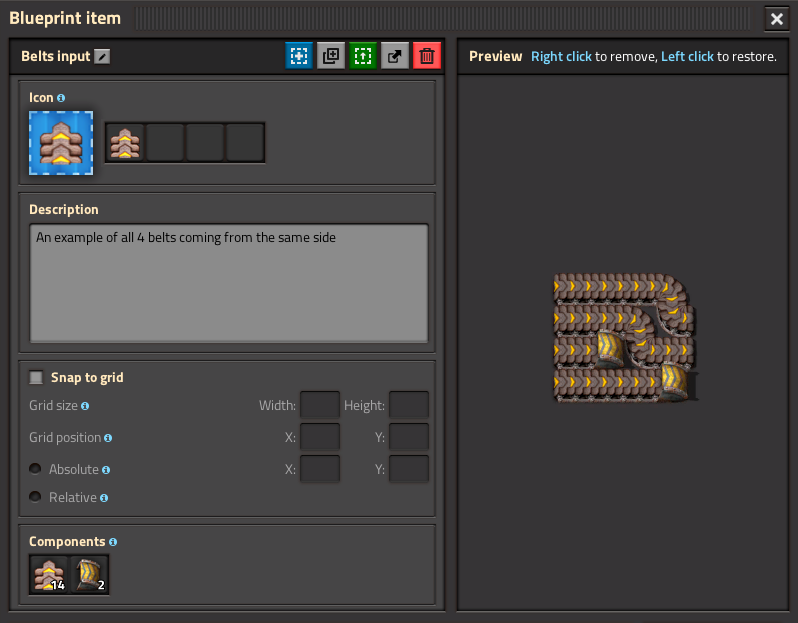Delete blueprint with red trash icon

pyautogui.click(x=427, y=56)
